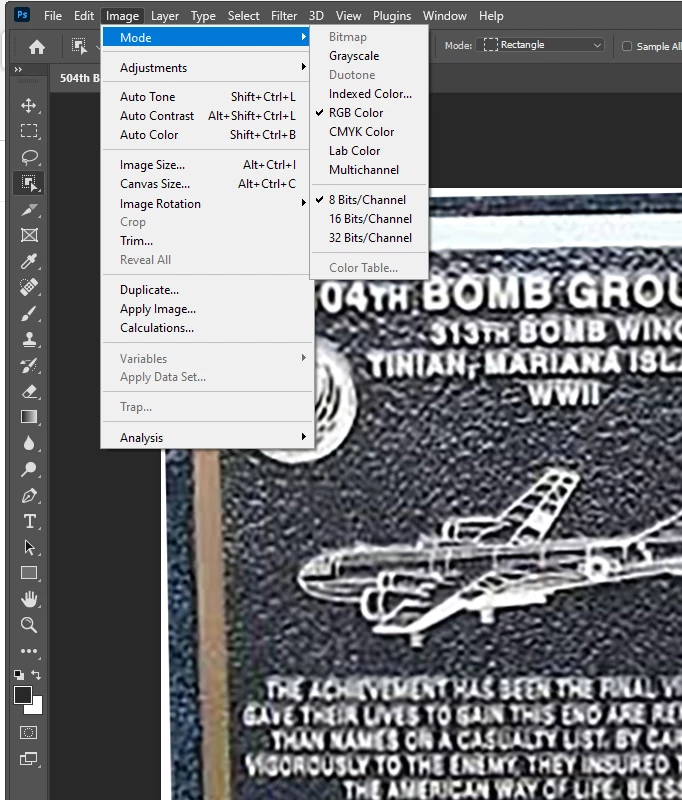Choose 16 Bits/Channel option
The image size is (682, 800).
pos(370,219)
